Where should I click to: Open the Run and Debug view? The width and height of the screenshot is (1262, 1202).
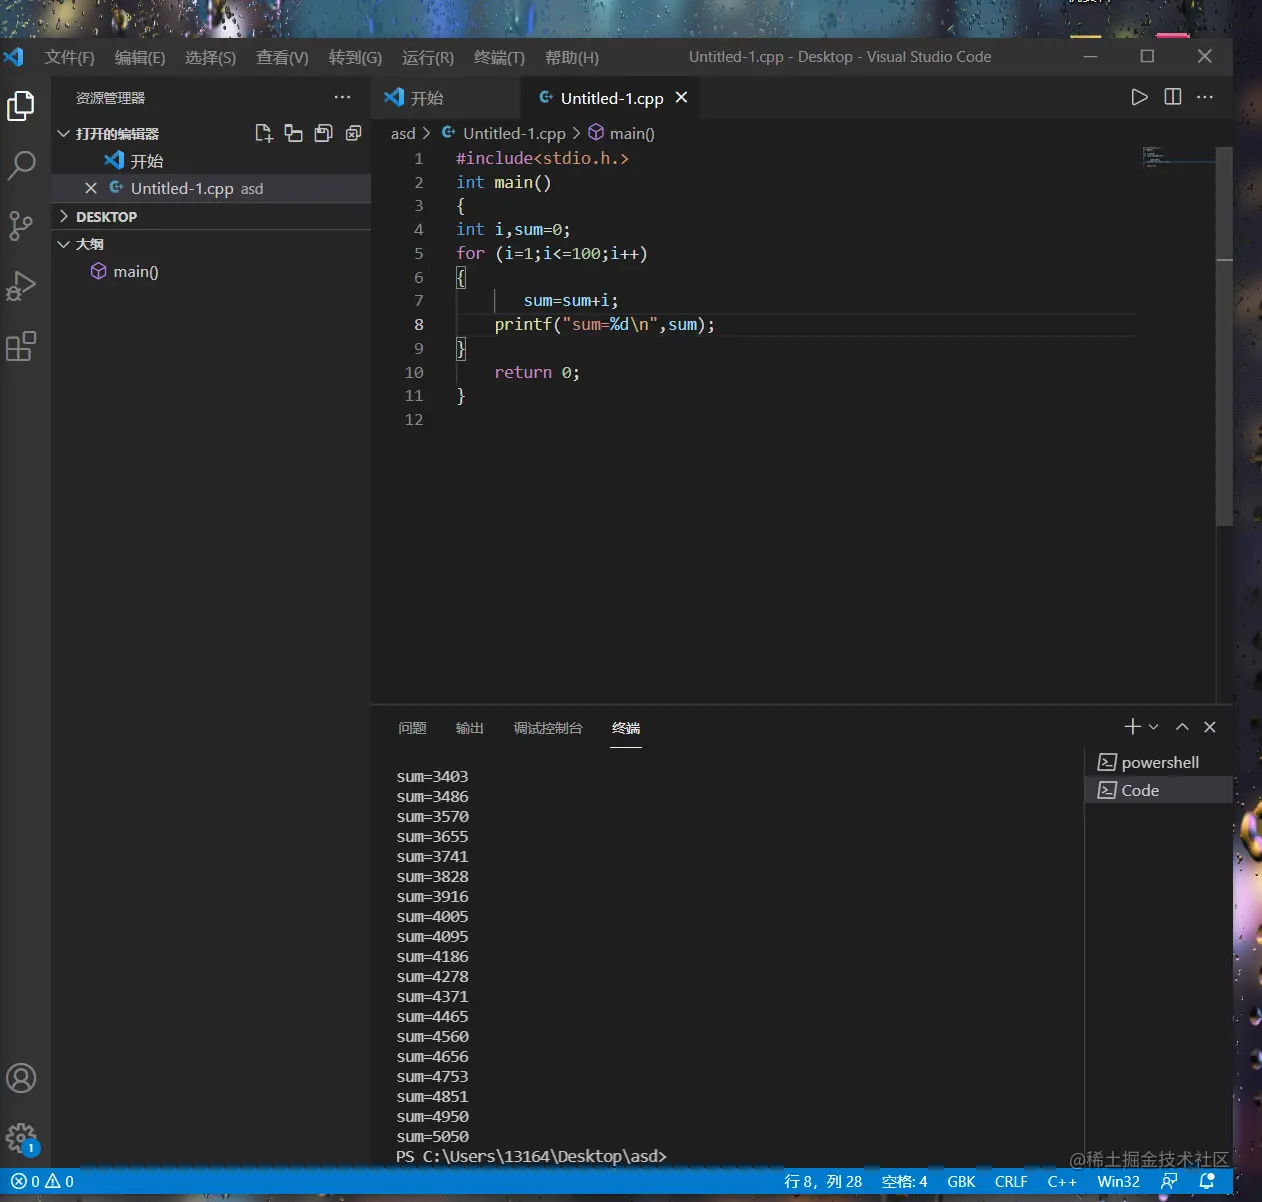point(21,286)
